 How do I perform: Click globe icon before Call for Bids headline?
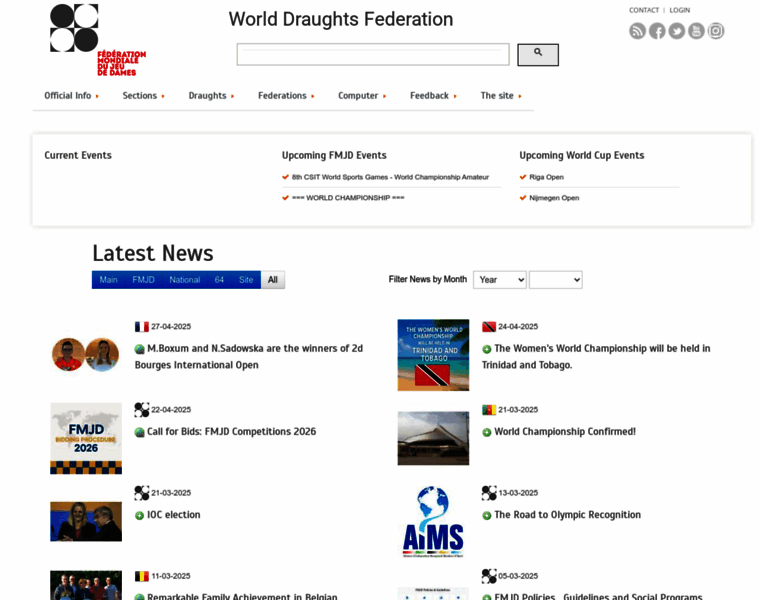(x=140, y=432)
